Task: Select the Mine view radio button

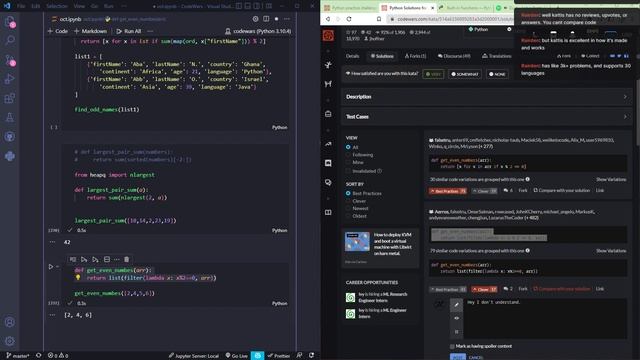Action: pyautogui.click(x=348, y=162)
